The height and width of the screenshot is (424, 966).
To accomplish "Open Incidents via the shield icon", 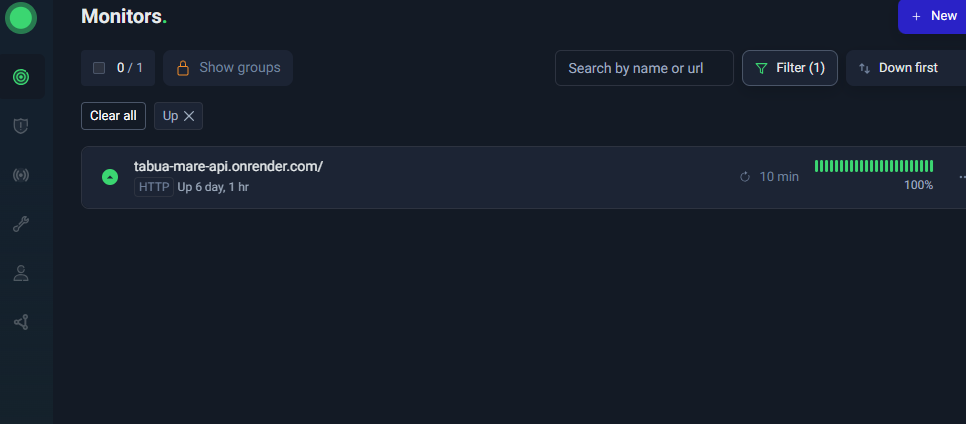I will tap(21, 126).
